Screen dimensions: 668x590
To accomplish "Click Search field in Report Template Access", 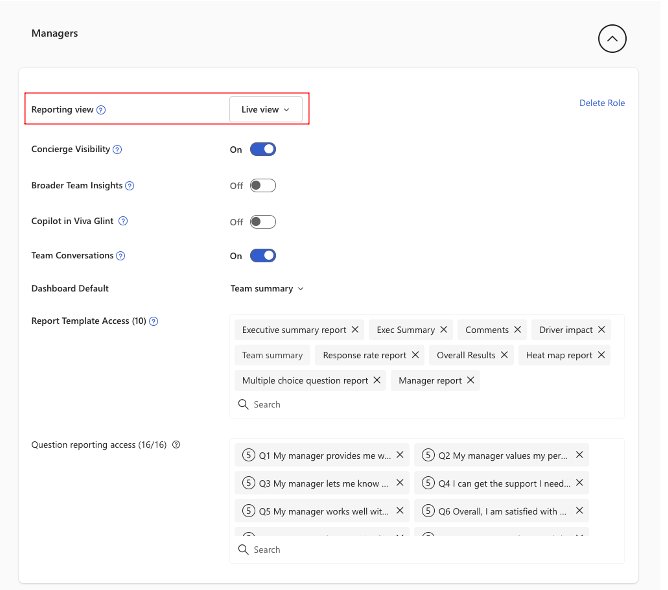I will coord(427,404).
